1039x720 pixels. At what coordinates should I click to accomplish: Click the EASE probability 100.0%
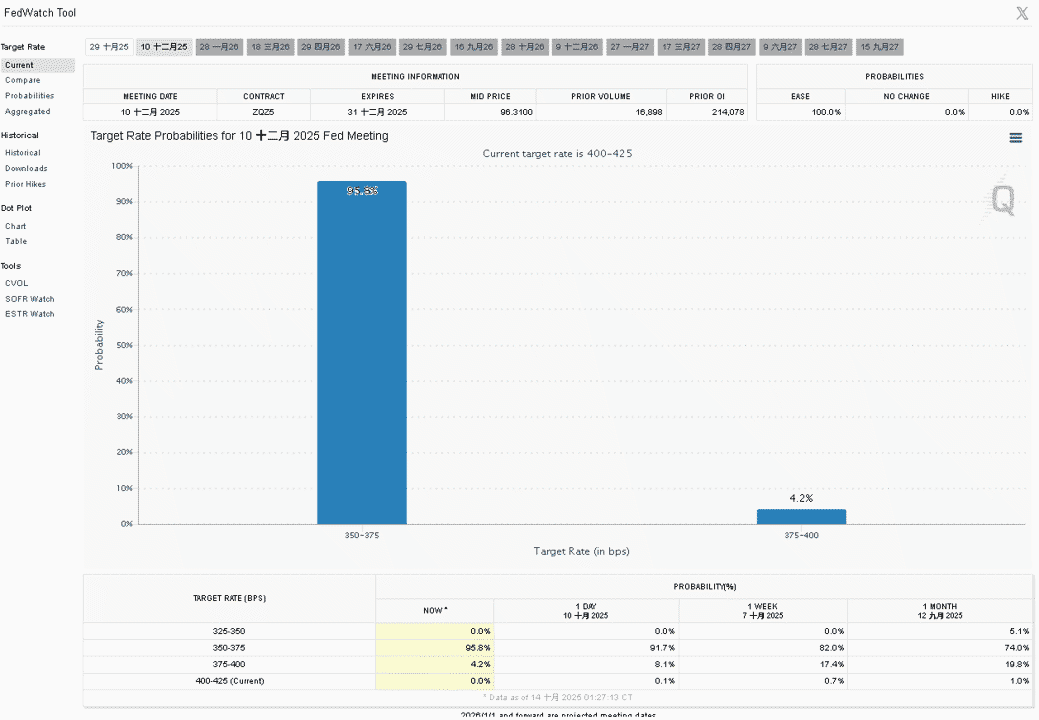click(x=826, y=112)
